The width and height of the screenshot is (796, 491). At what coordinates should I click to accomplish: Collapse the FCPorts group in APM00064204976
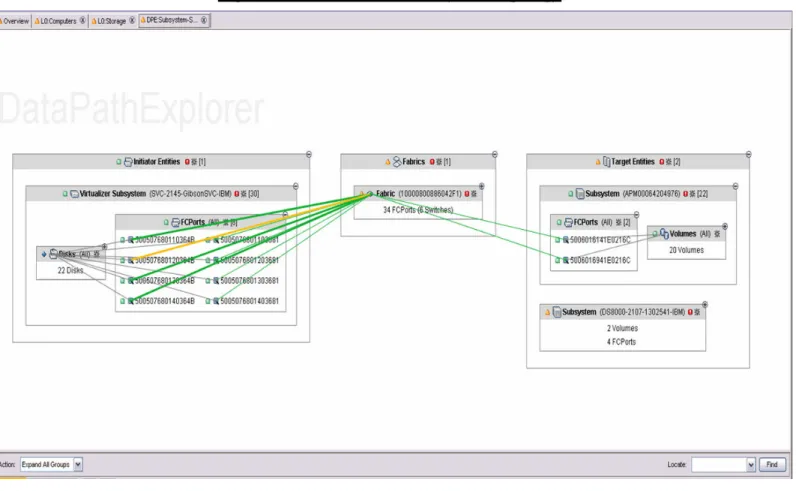636,215
